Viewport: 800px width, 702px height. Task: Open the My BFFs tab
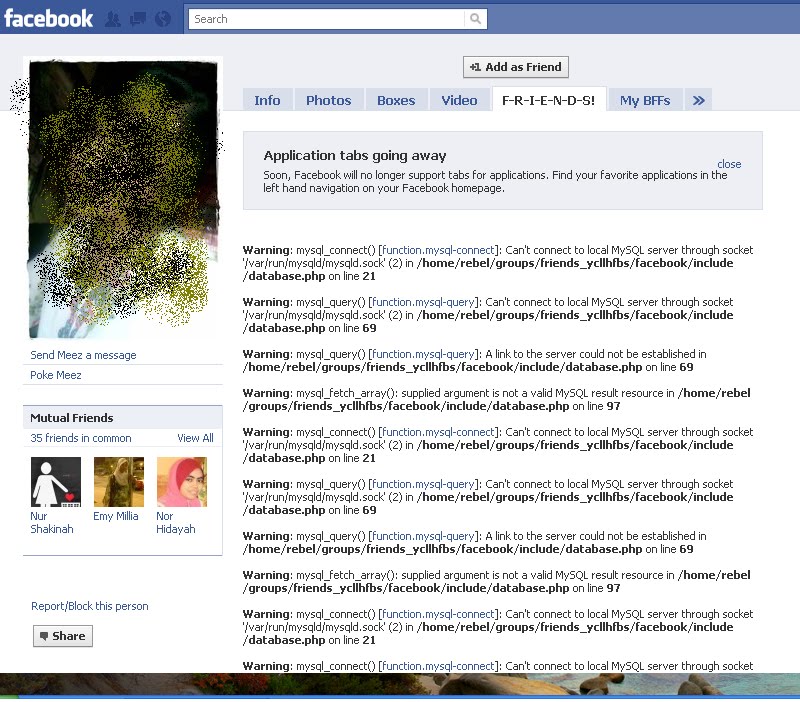(645, 100)
